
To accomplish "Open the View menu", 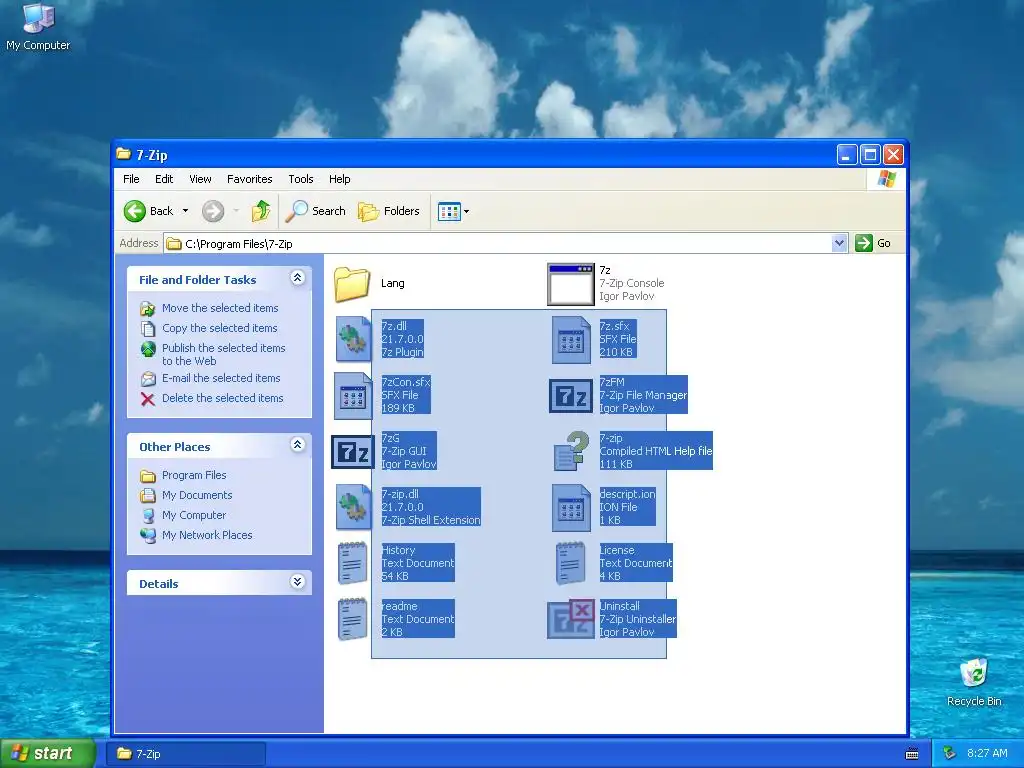I will click(200, 179).
